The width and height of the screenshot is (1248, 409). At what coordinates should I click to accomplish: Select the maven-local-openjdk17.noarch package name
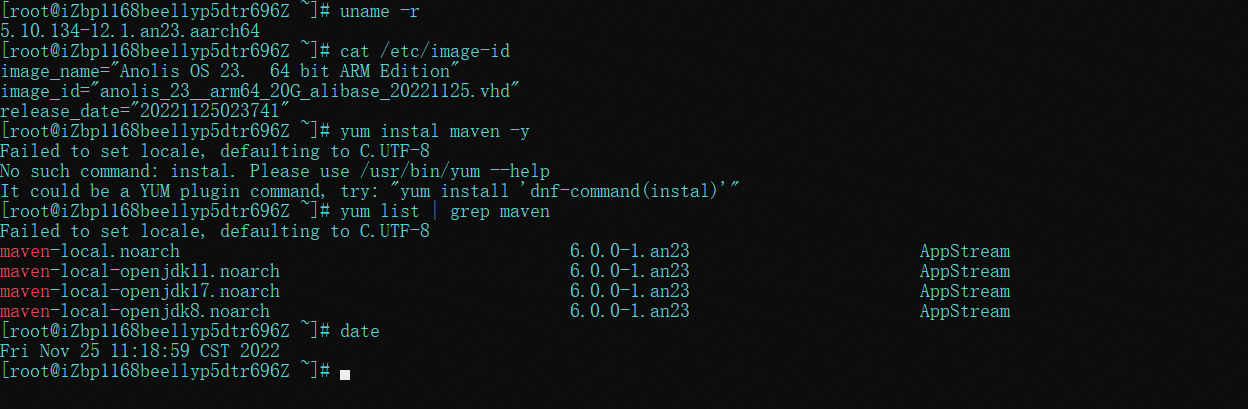point(140,291)
